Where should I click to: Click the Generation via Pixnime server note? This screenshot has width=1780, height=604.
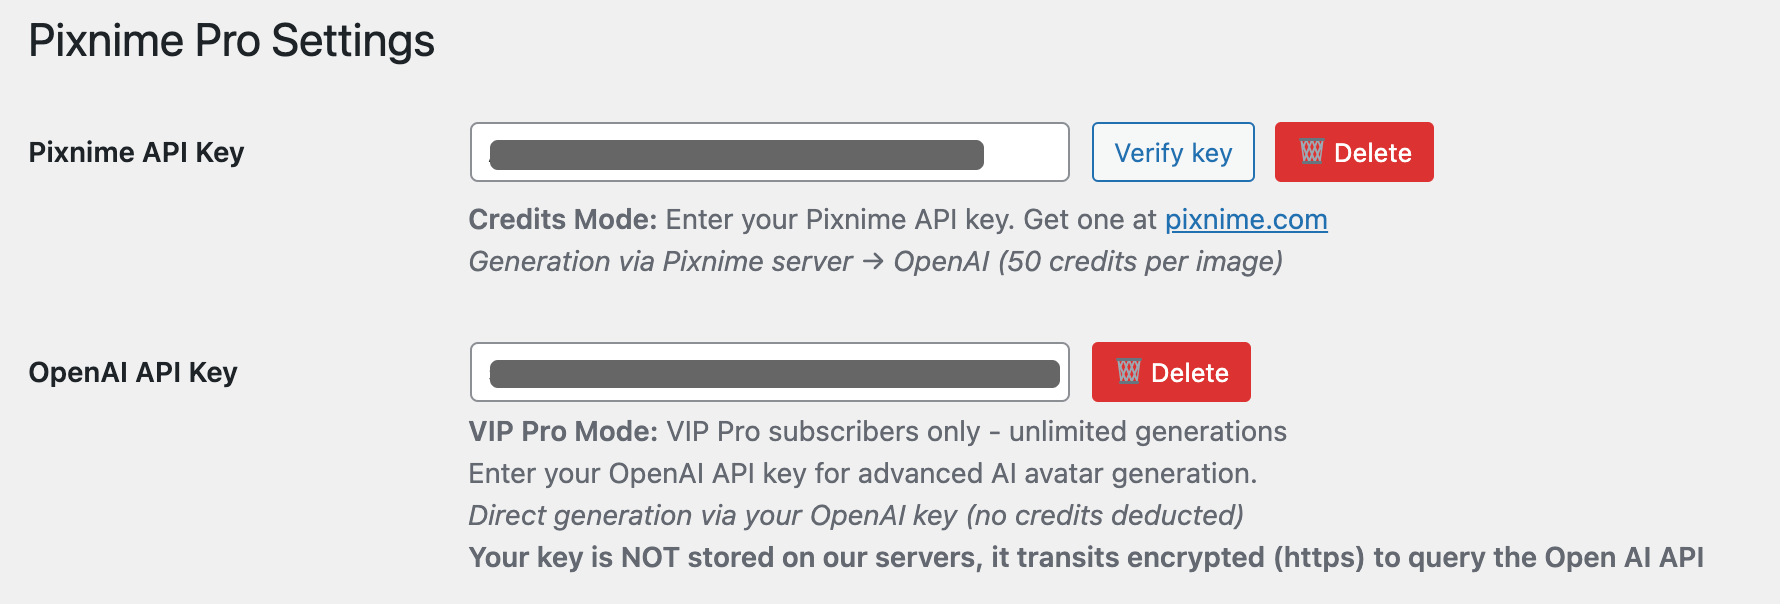click(x=876, y=262)
